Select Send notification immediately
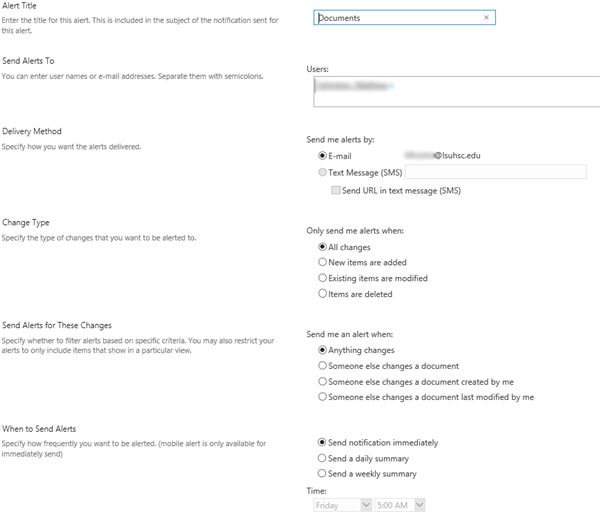The image size is (600, 522). pos(322,442)
